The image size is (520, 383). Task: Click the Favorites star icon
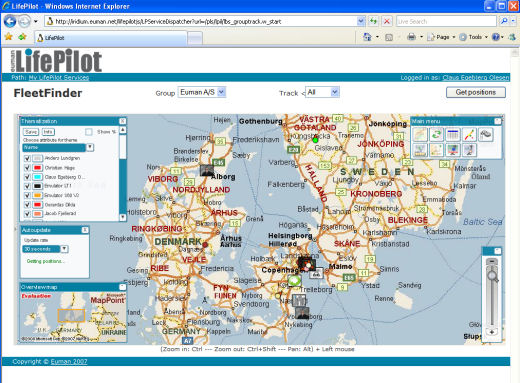click(9, 37)
